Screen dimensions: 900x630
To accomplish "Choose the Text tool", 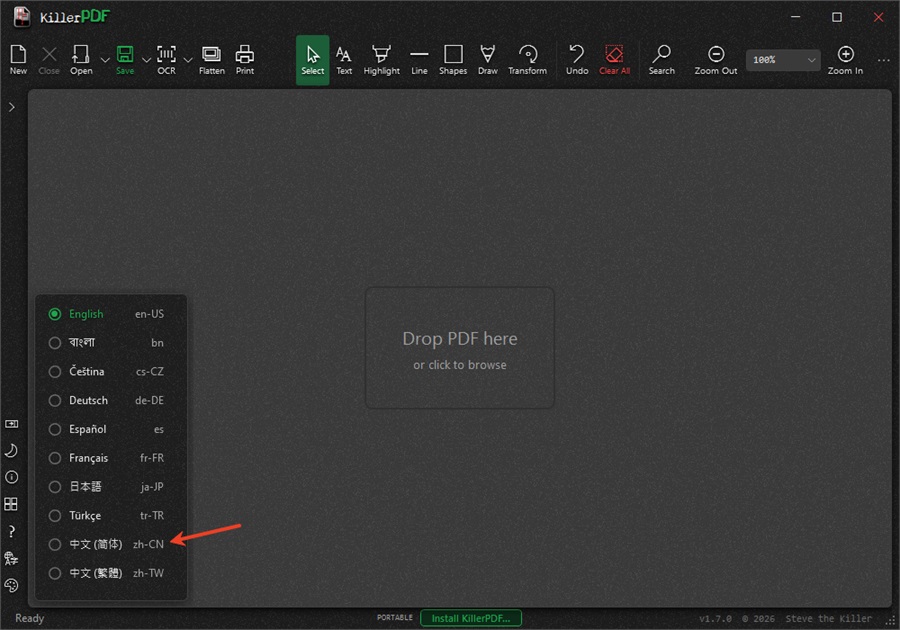I will pos(344,60).
